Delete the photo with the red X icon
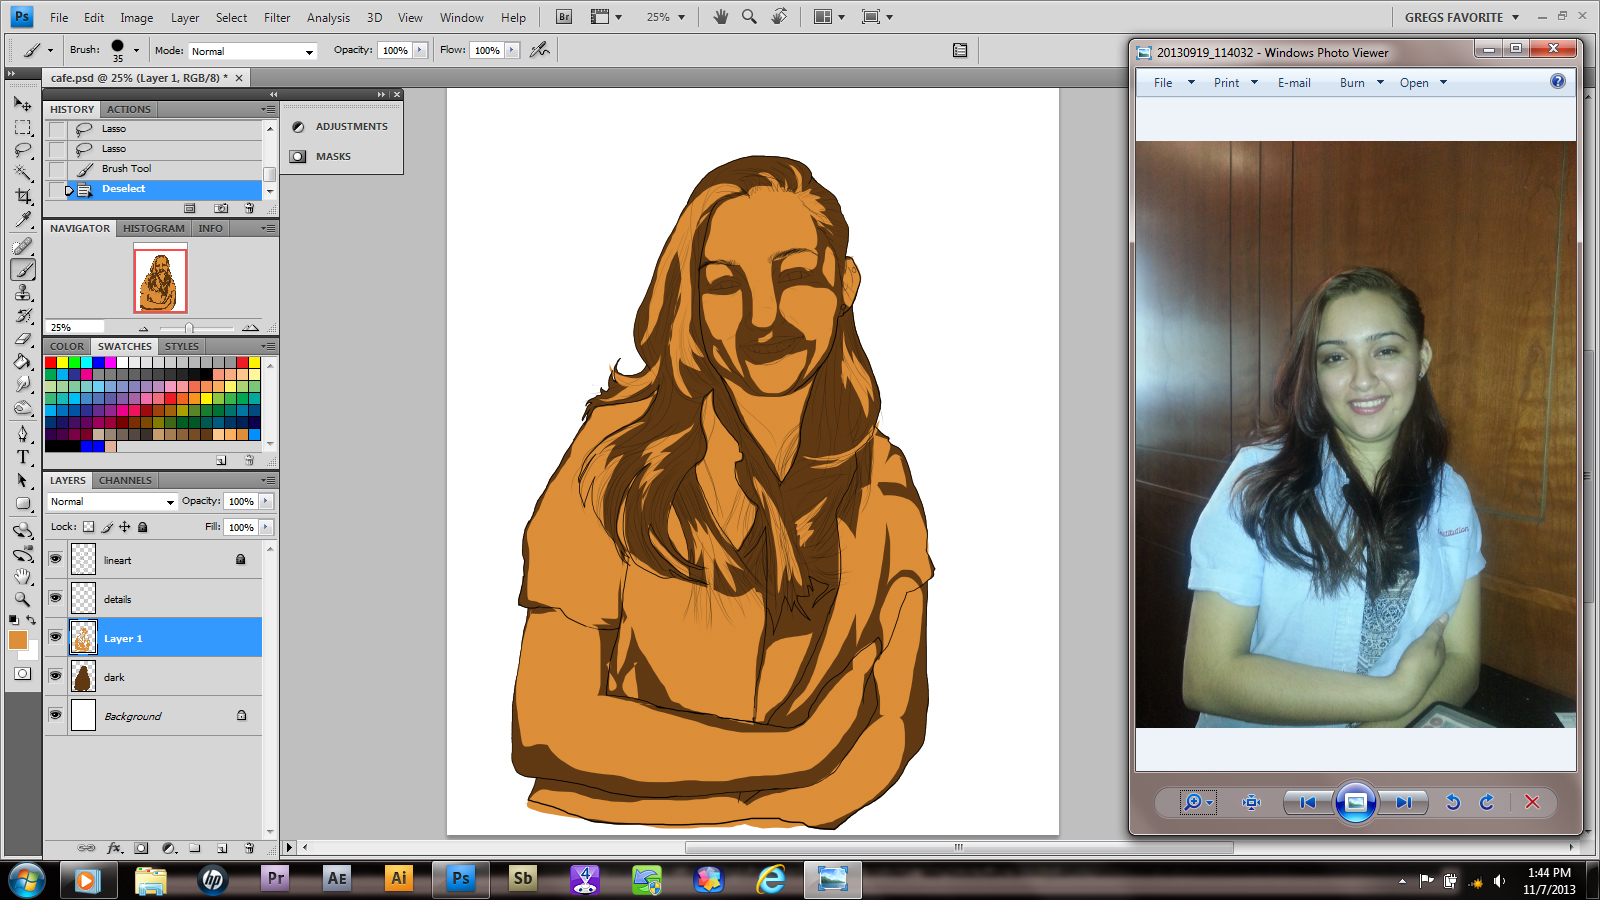 tap(1531, 802)
